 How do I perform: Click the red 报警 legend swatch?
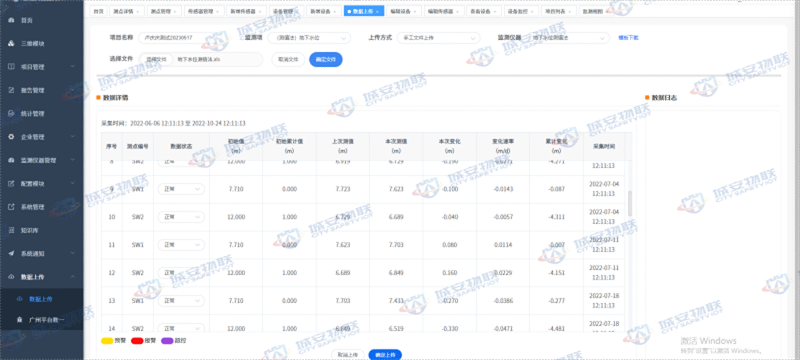[x=137, y=340]
